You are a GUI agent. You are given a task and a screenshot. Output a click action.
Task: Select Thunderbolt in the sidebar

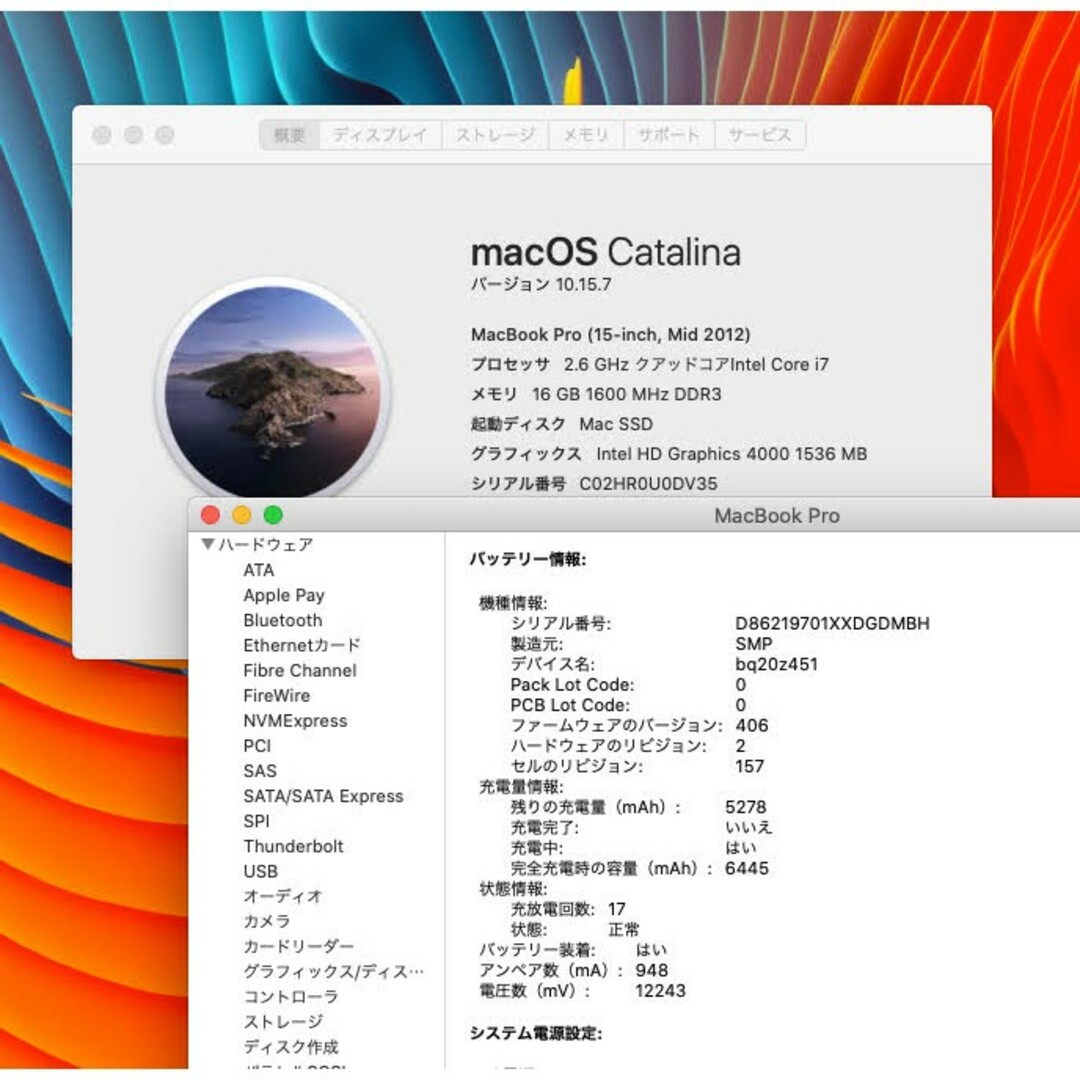(x=293, y=847)
